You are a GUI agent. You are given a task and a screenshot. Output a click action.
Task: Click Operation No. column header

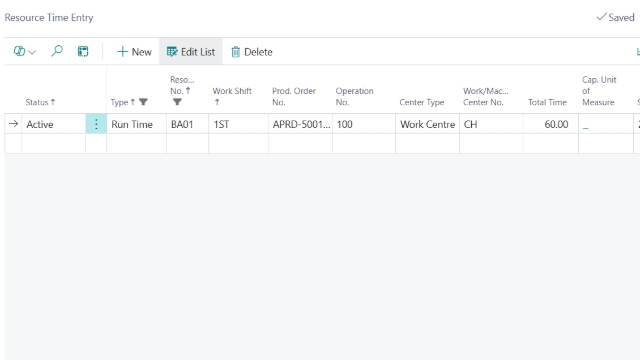[354, 96]
